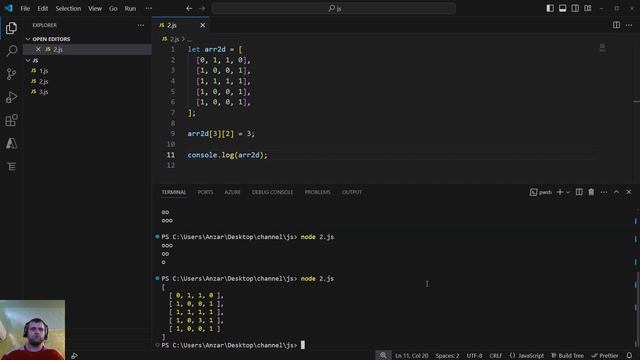
Task: Maximize the panel size chevron
Action: [x=616, y=192]
